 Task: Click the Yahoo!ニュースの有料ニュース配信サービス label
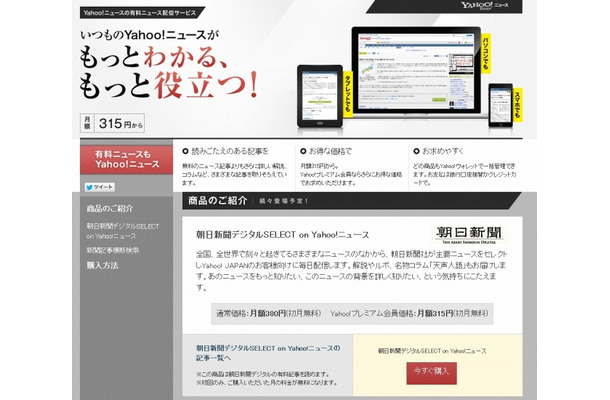pos(140,13)
